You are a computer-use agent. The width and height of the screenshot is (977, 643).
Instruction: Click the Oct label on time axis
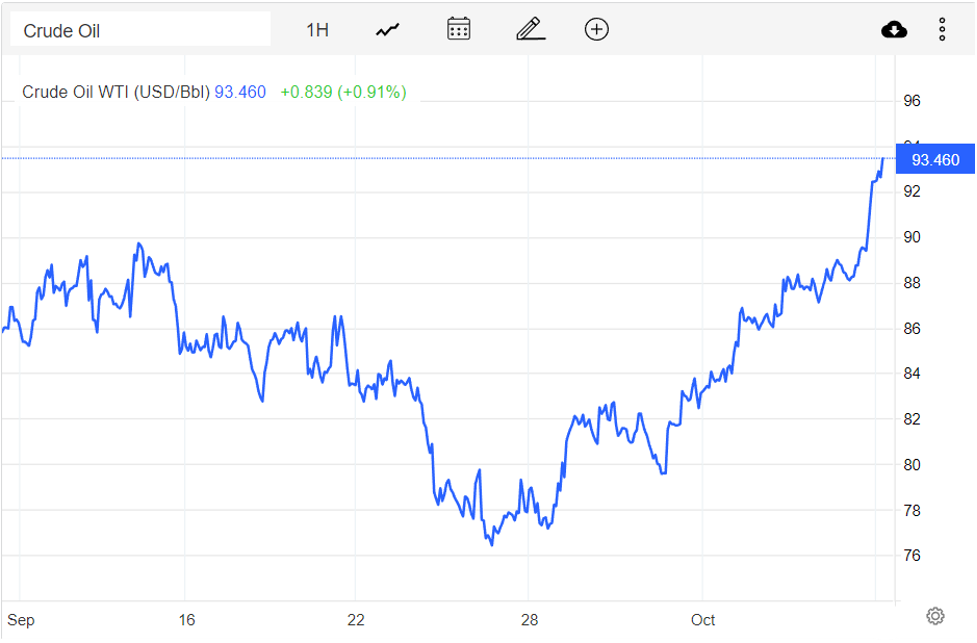[x=703, y=620]
